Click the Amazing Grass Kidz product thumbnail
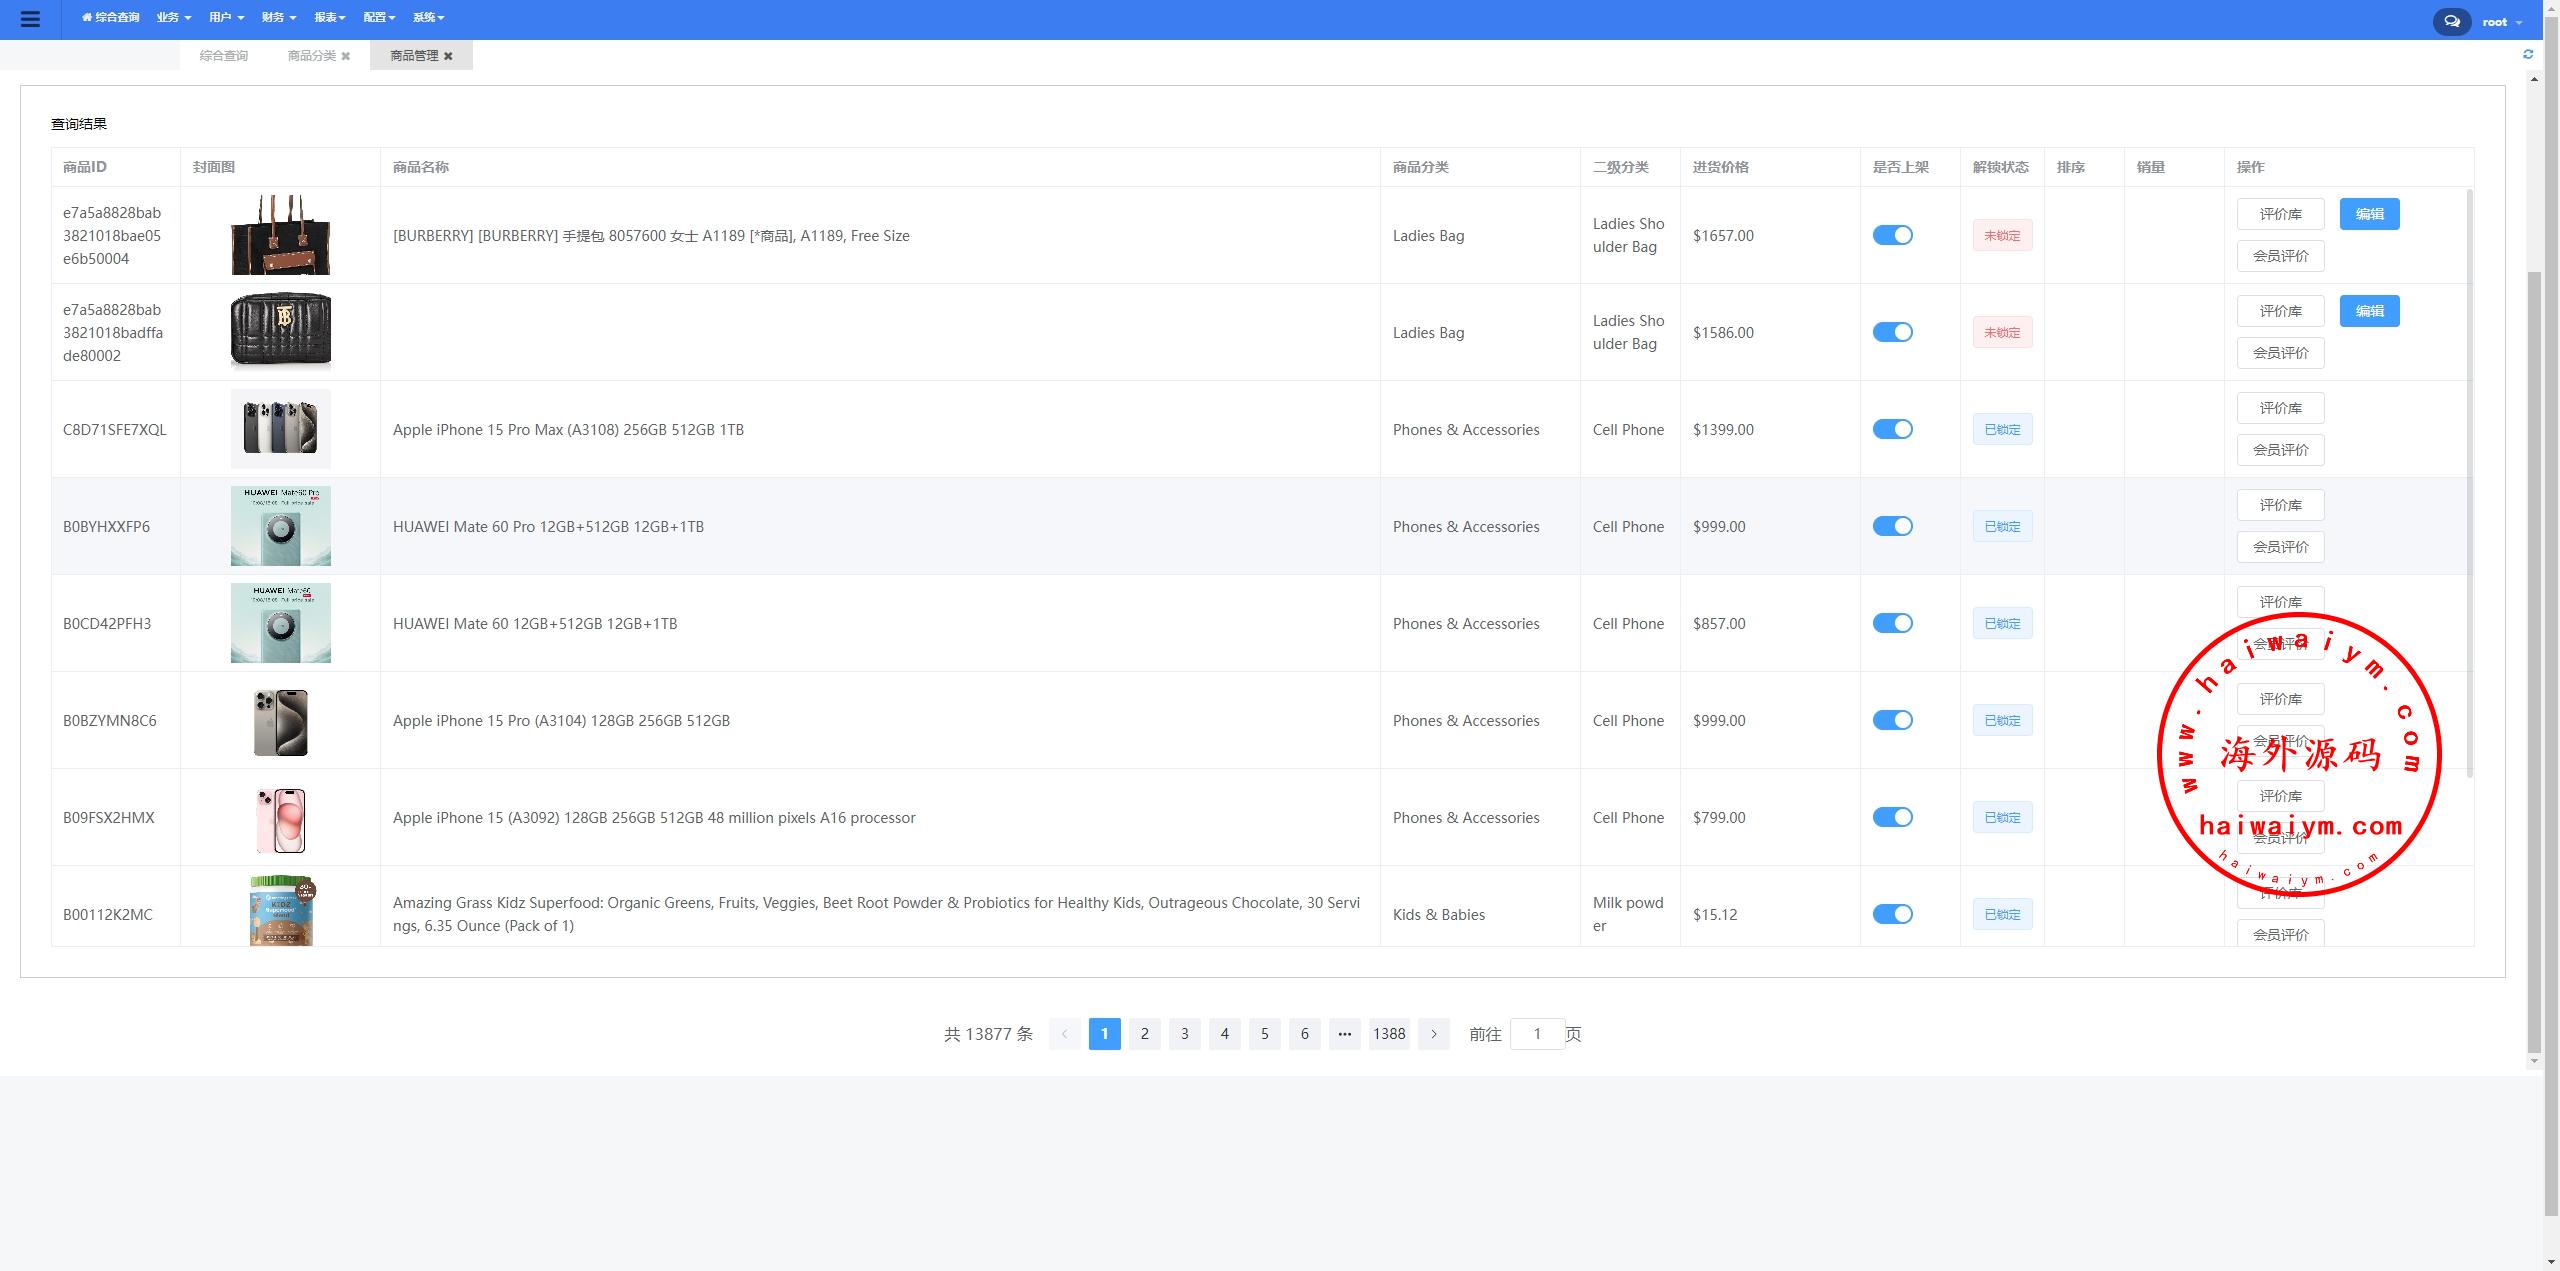Image resolution: width=2560 pixels, height=1271 pixels. (281, 911)
